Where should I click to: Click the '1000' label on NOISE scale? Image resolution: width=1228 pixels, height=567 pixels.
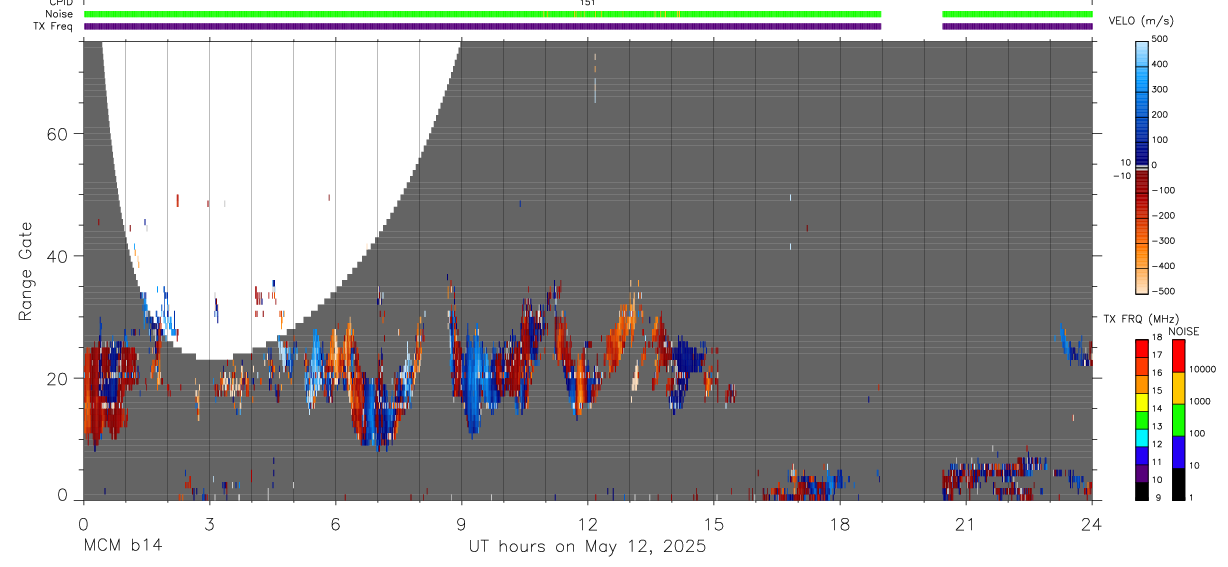[x=1199, y=401]
